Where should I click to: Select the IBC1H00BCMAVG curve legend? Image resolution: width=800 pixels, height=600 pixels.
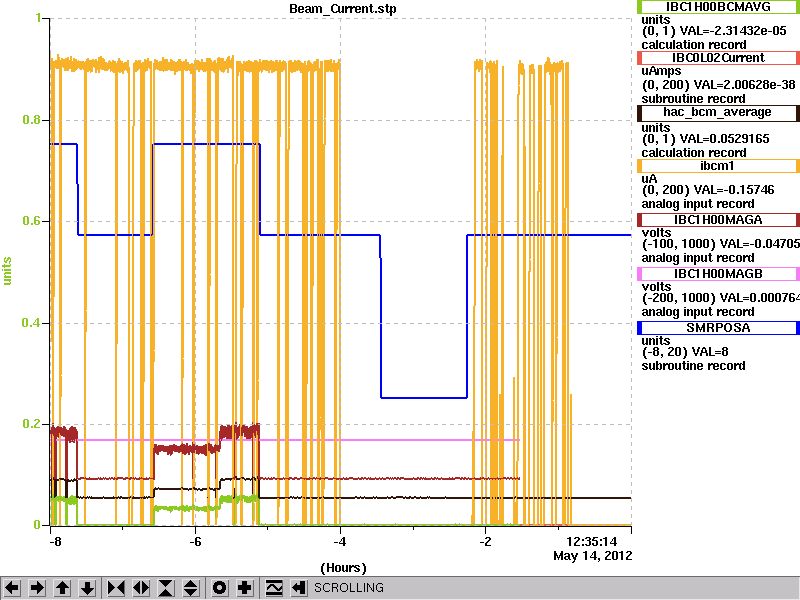click(x=718, y=7)
